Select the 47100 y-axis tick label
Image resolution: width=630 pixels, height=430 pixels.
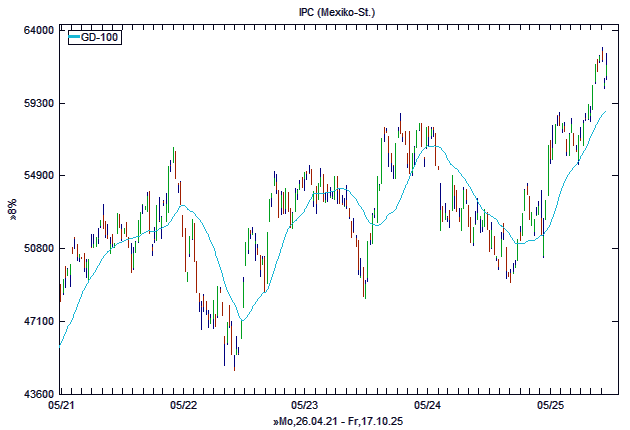click(38, 321)
